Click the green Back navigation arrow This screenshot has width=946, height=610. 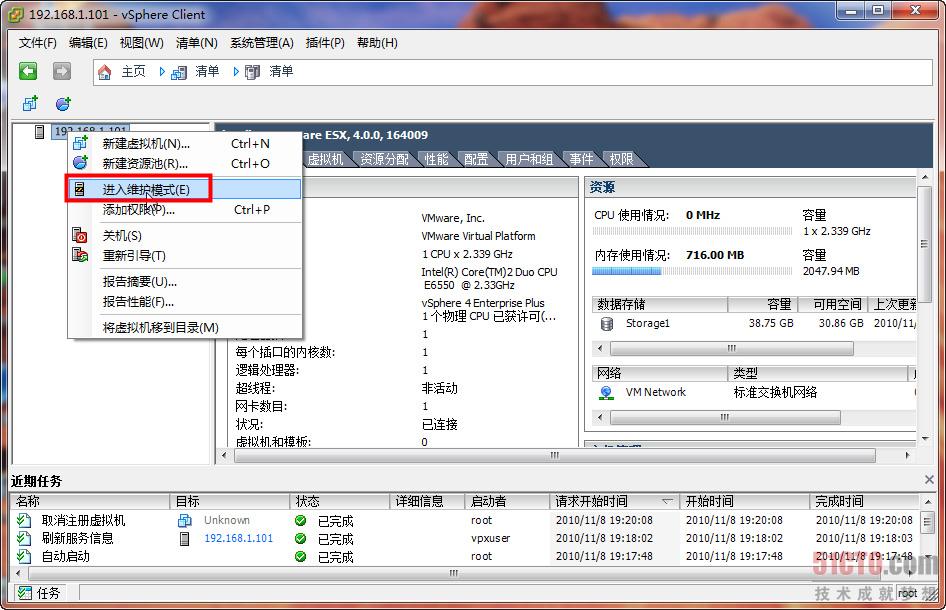pos(28,71)
